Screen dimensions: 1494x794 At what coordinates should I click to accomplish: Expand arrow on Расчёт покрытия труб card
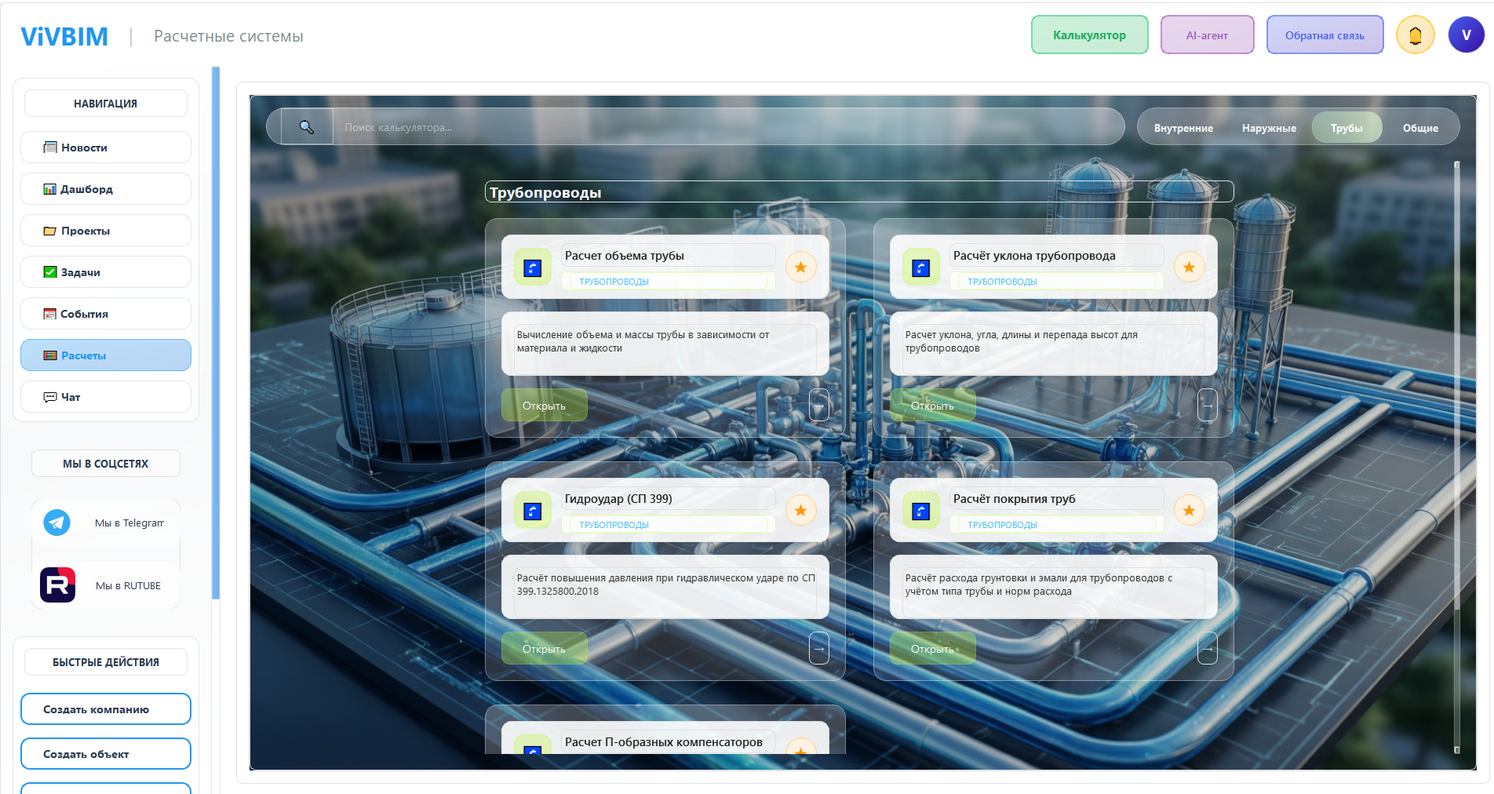click(x=1207, y=648)
